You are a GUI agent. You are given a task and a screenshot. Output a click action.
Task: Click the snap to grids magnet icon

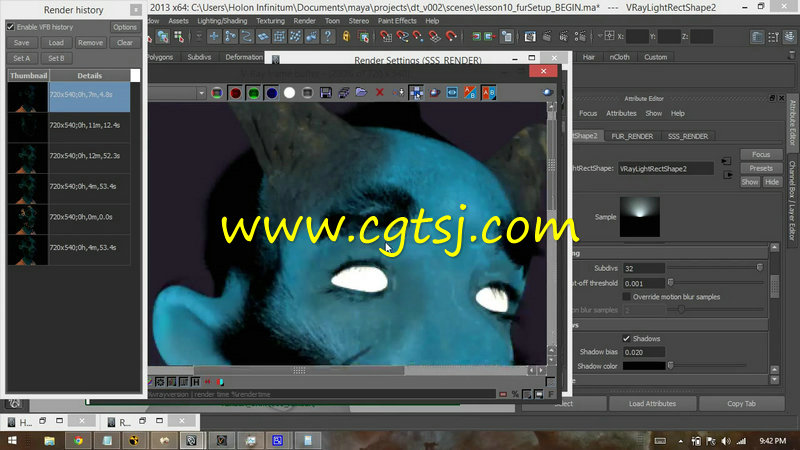pyautogui.click(x=386, y=36)
